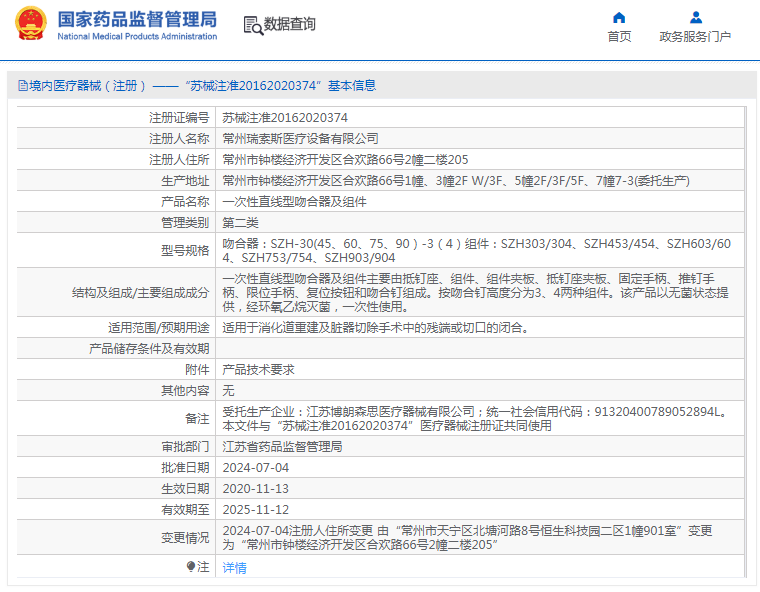Image resolution: width=760 pixels, height=592 pixels.
Task: Click the 注册人名称 row label
Action: [179, 139]
